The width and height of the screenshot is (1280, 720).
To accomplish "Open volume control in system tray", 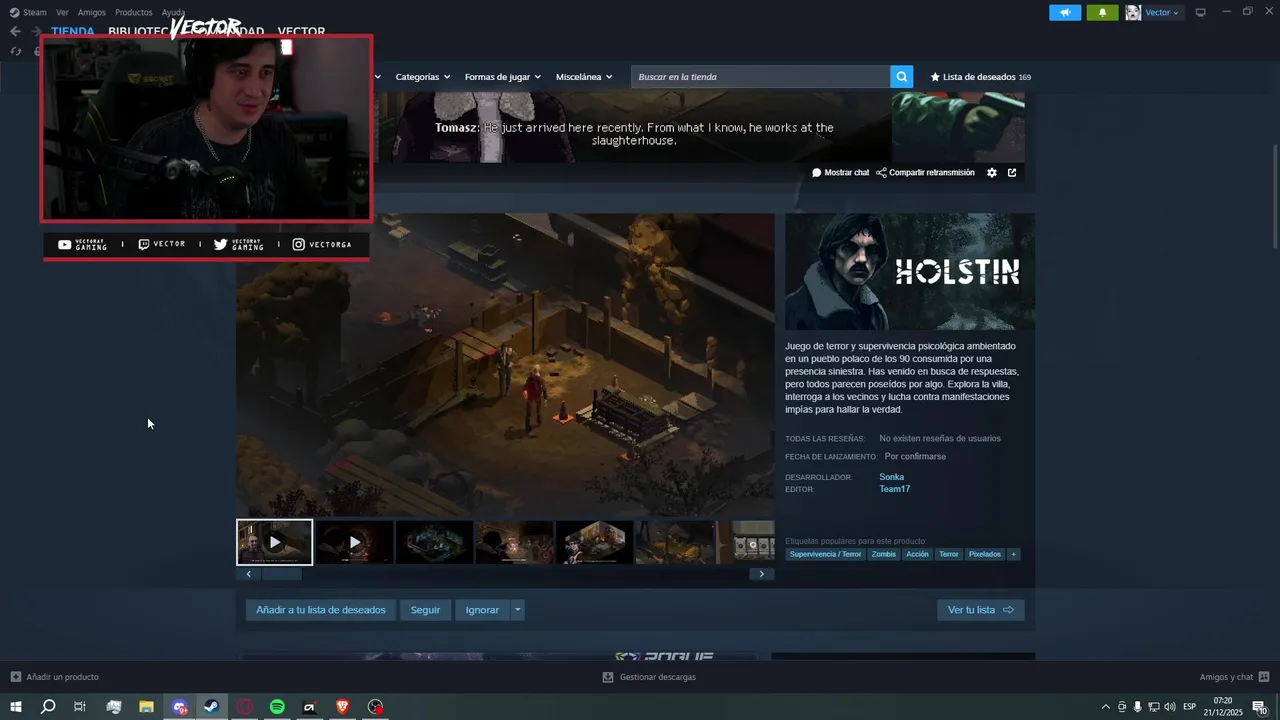I will [1170, 707].
